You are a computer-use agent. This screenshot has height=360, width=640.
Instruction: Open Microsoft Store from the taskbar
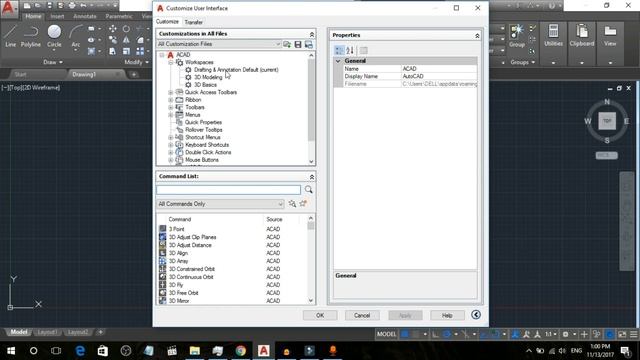click(x=103, y=351)
